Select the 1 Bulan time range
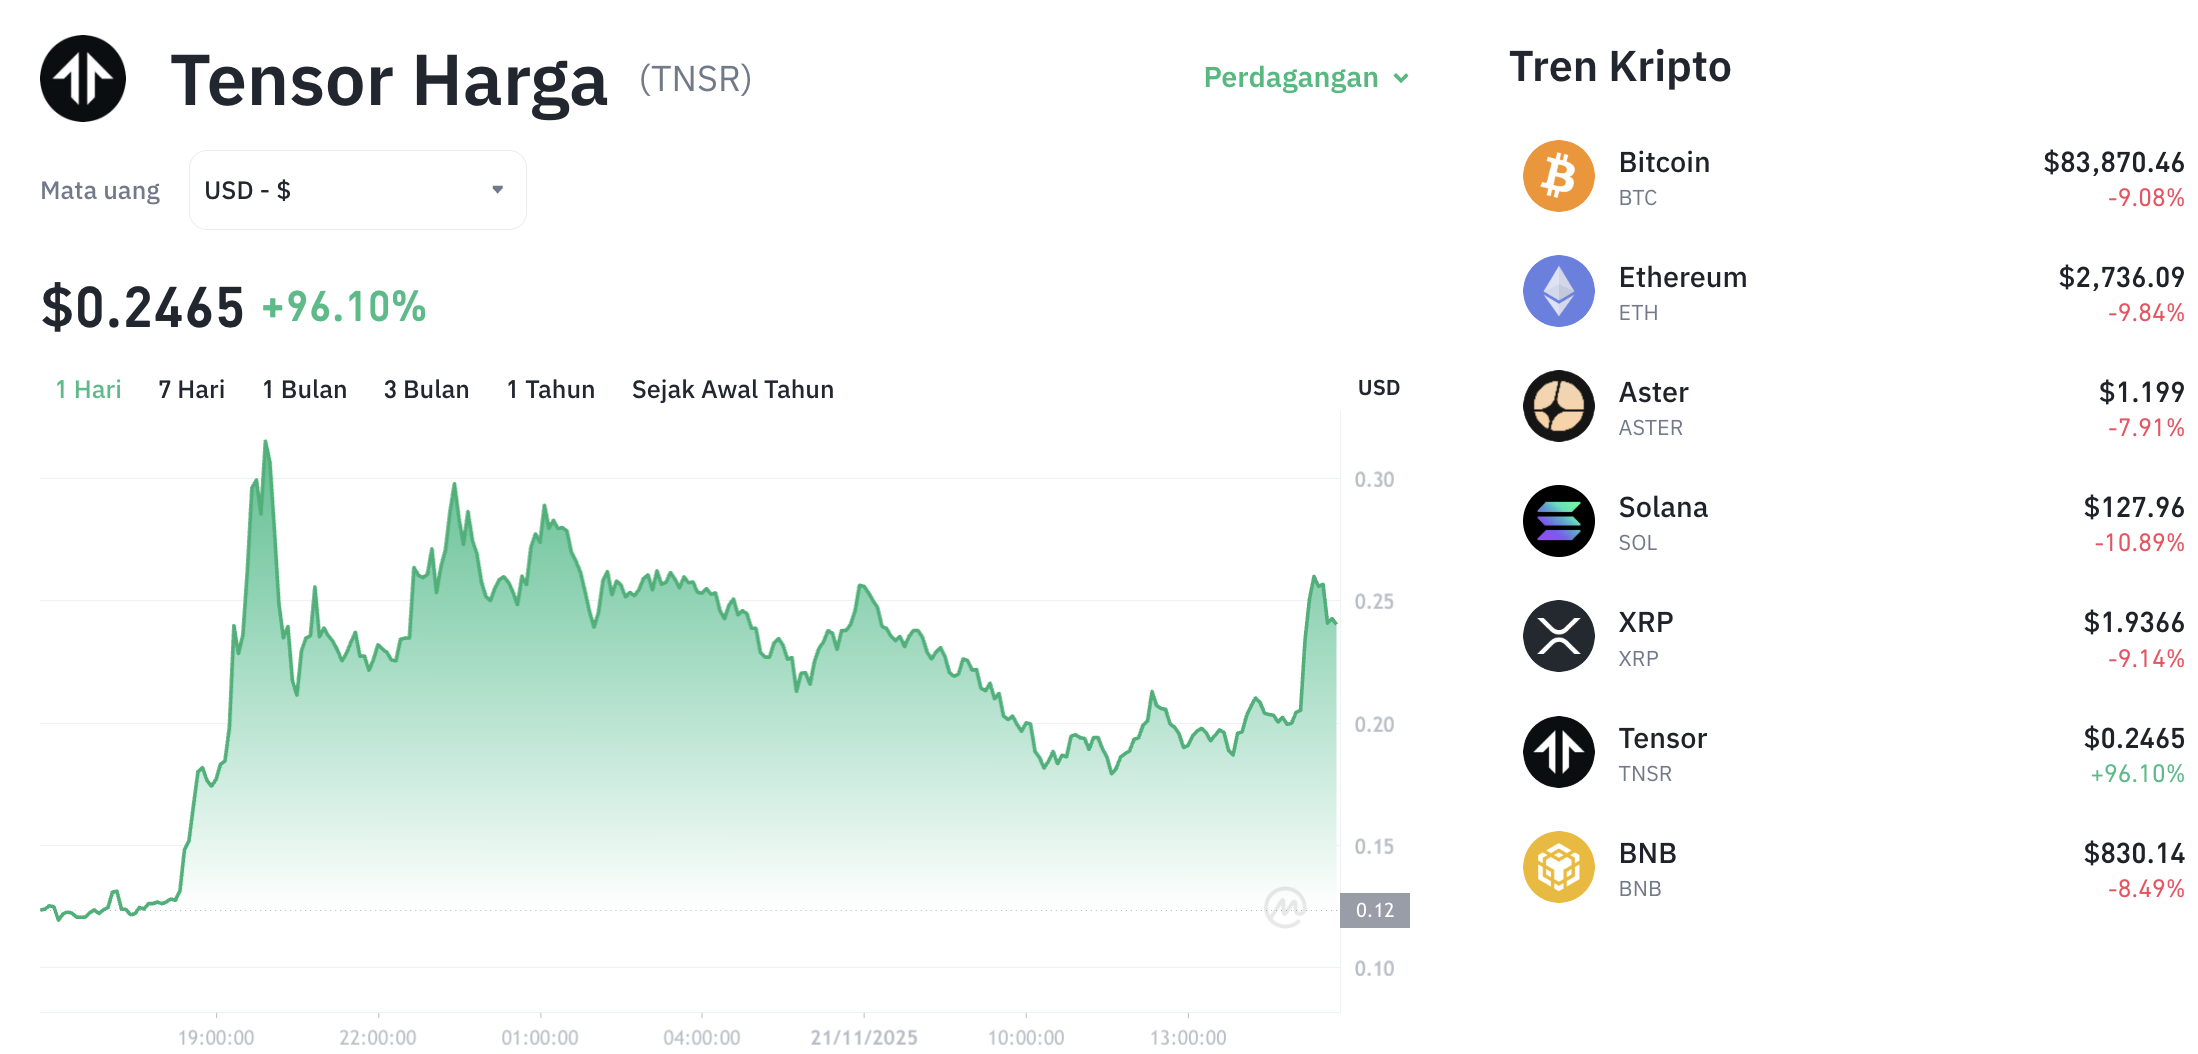 (304, 389)
